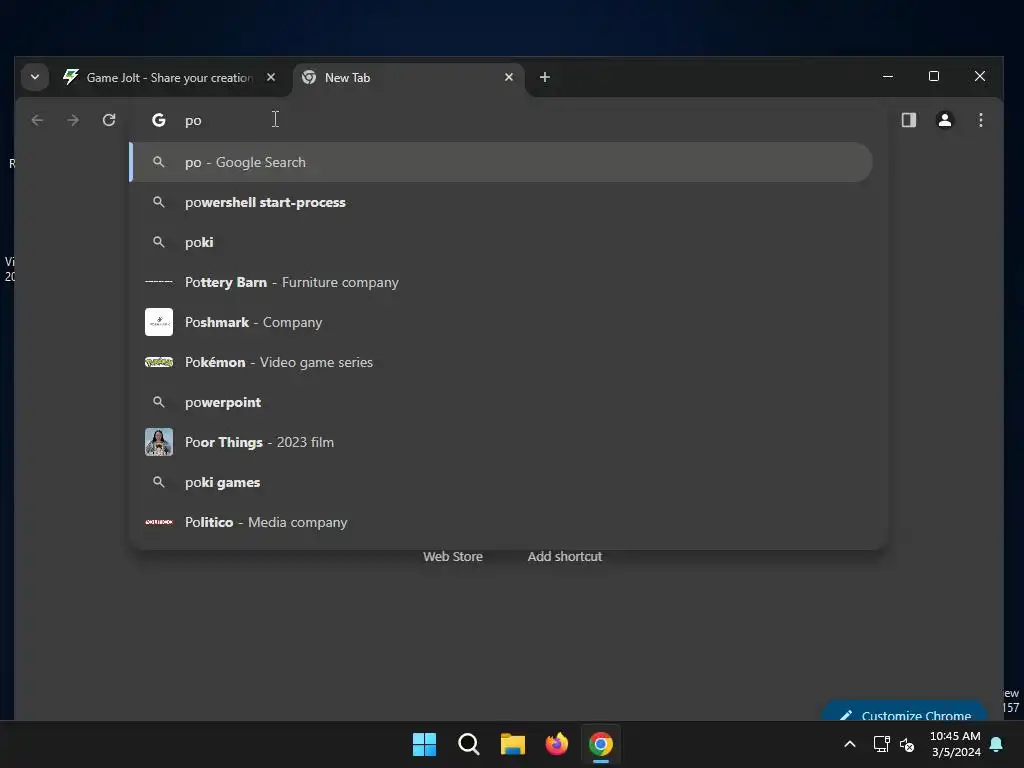Open the tab search dropdown arrow

35,77
